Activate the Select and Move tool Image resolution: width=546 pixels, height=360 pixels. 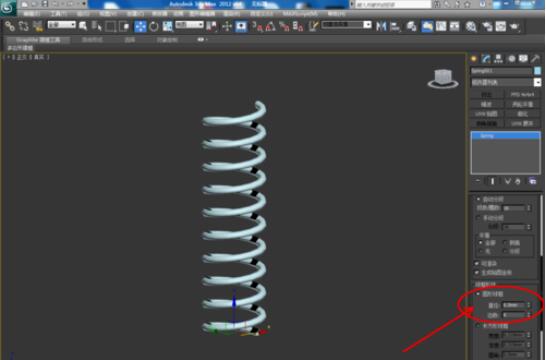coord(140,26)
